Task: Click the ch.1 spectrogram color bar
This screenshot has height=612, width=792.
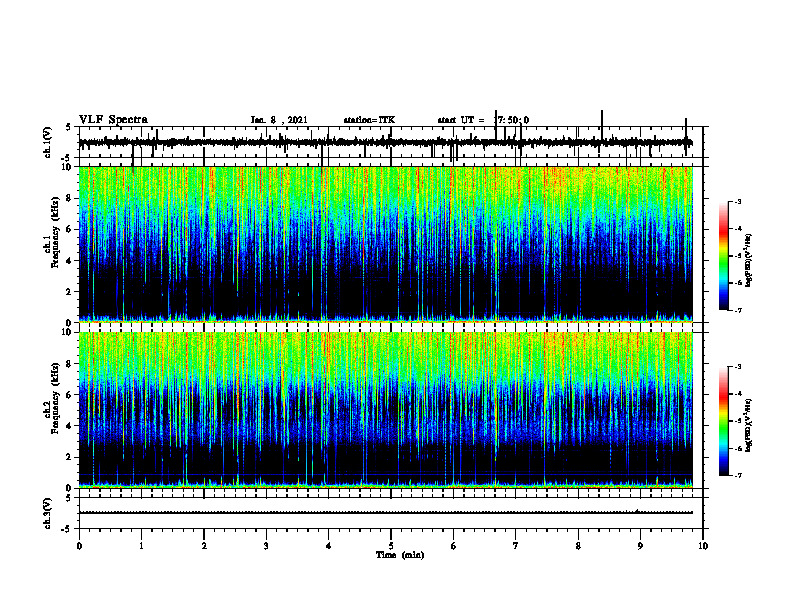Action: 723,256
